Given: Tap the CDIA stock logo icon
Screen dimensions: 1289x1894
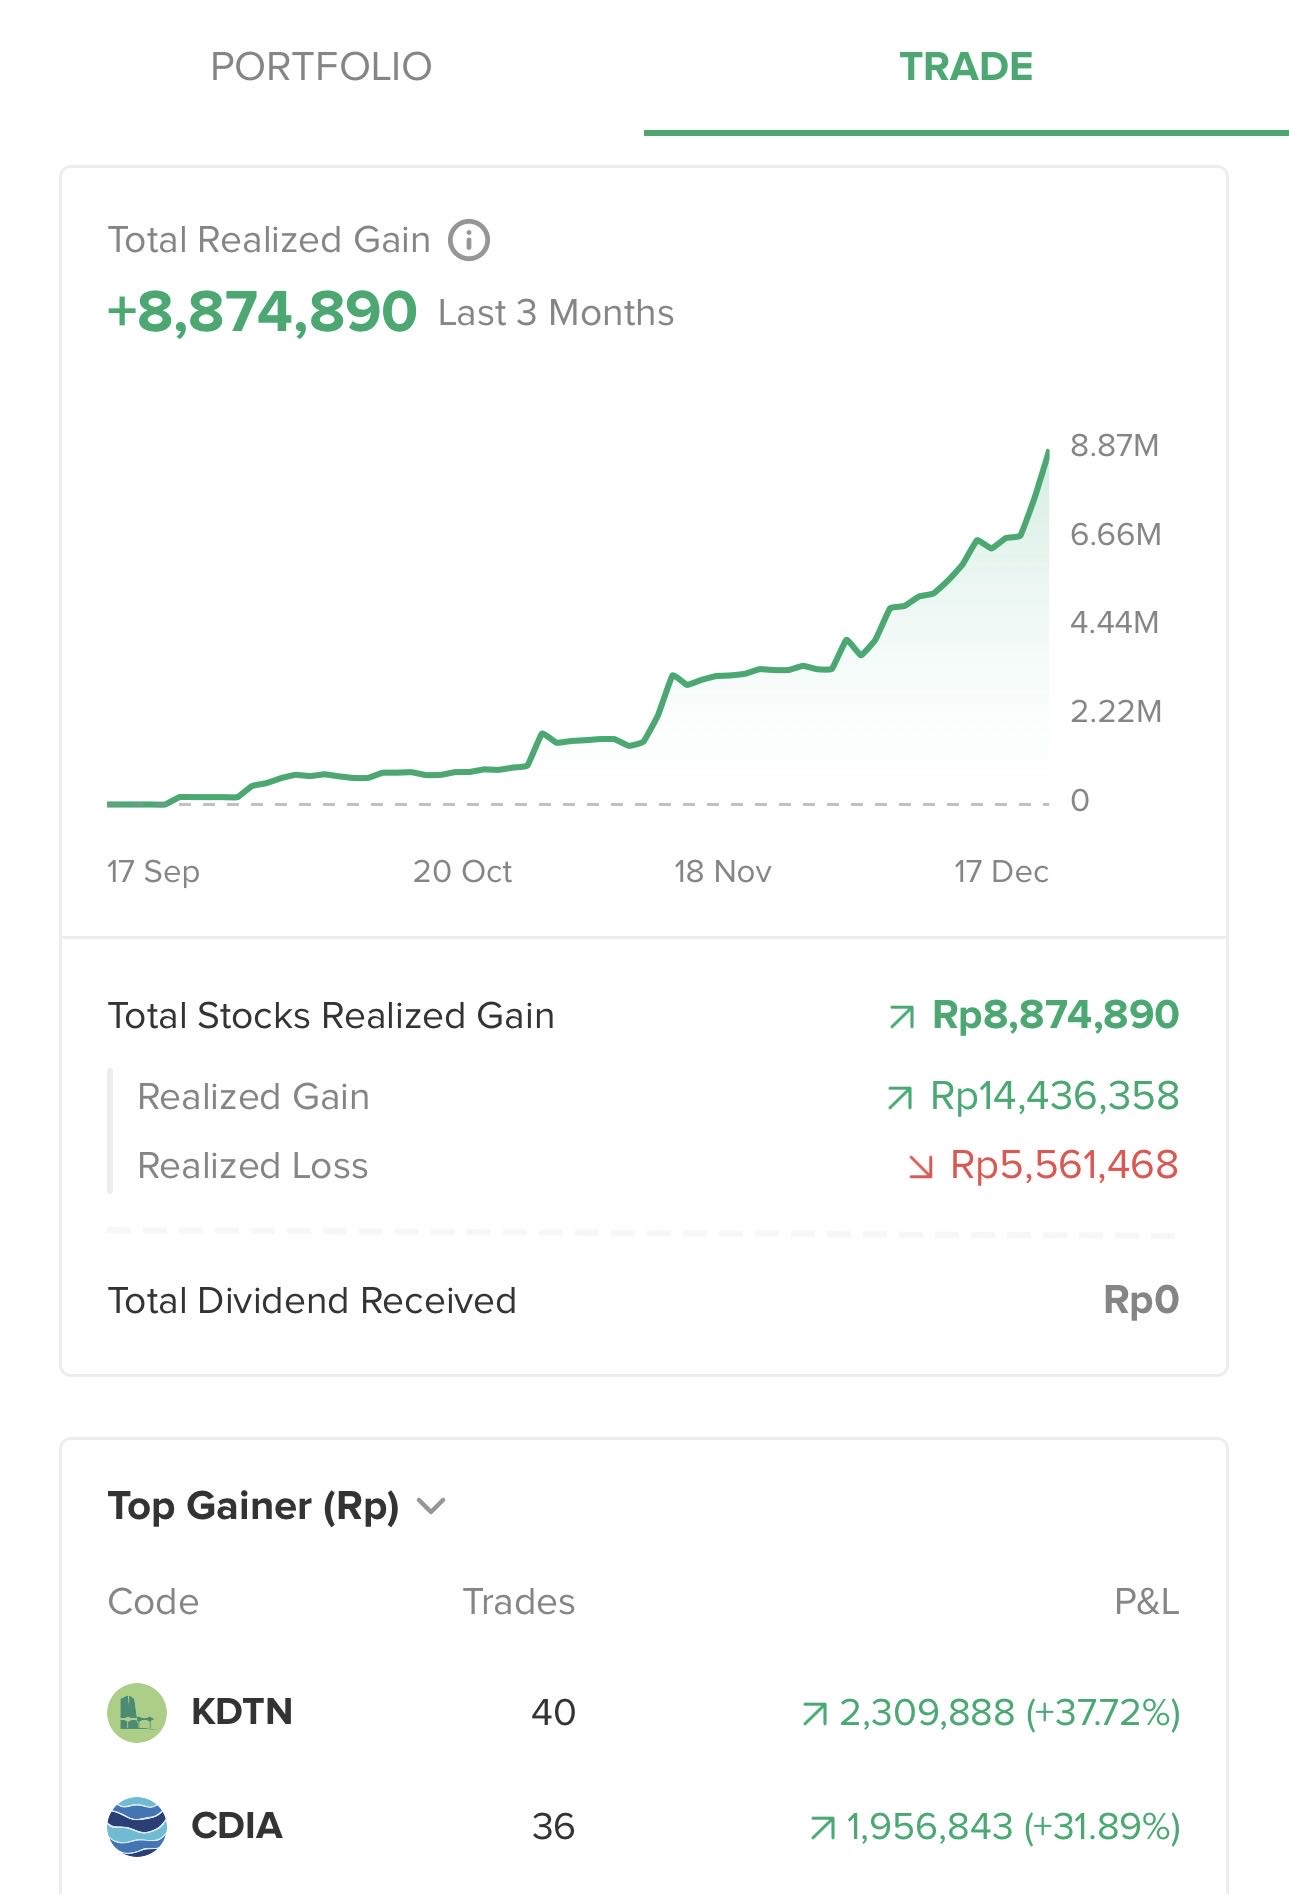Looking at the screenshot, I should coord(137,1826).
